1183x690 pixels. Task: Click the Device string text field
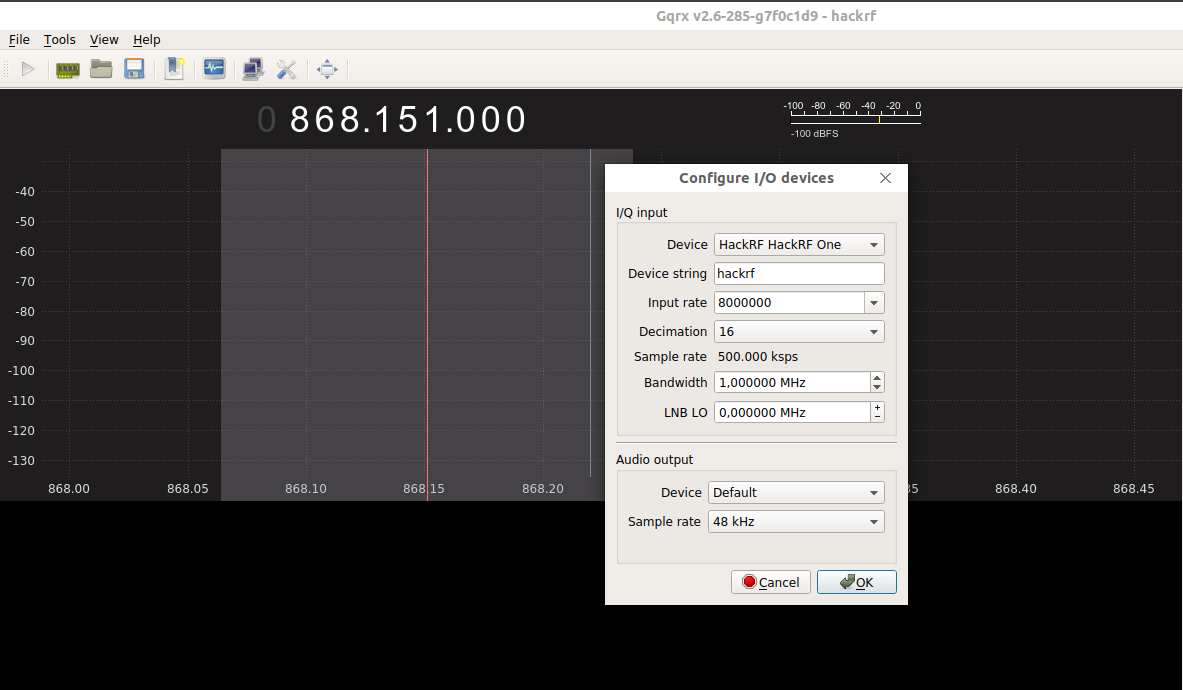[x=799, y=274]
